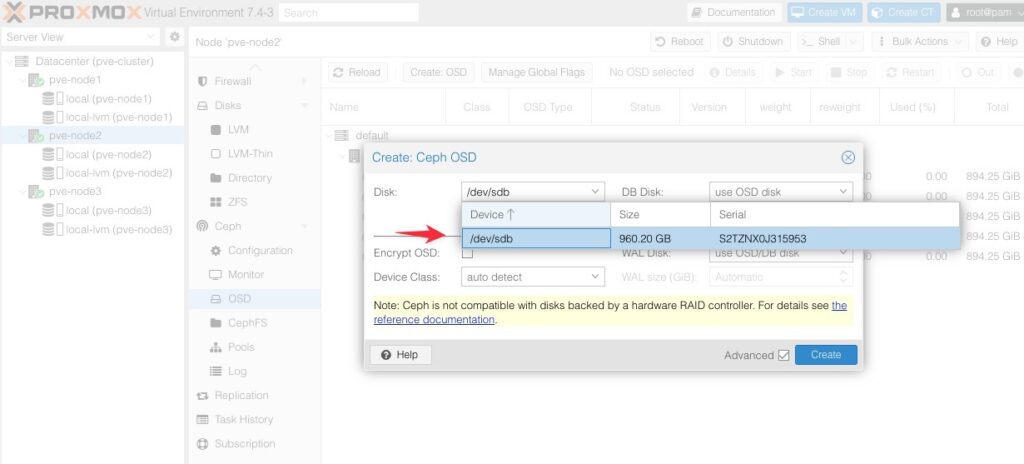Click the Search field in header
This screenshot has height=464, width=1024.
[348, 12]
